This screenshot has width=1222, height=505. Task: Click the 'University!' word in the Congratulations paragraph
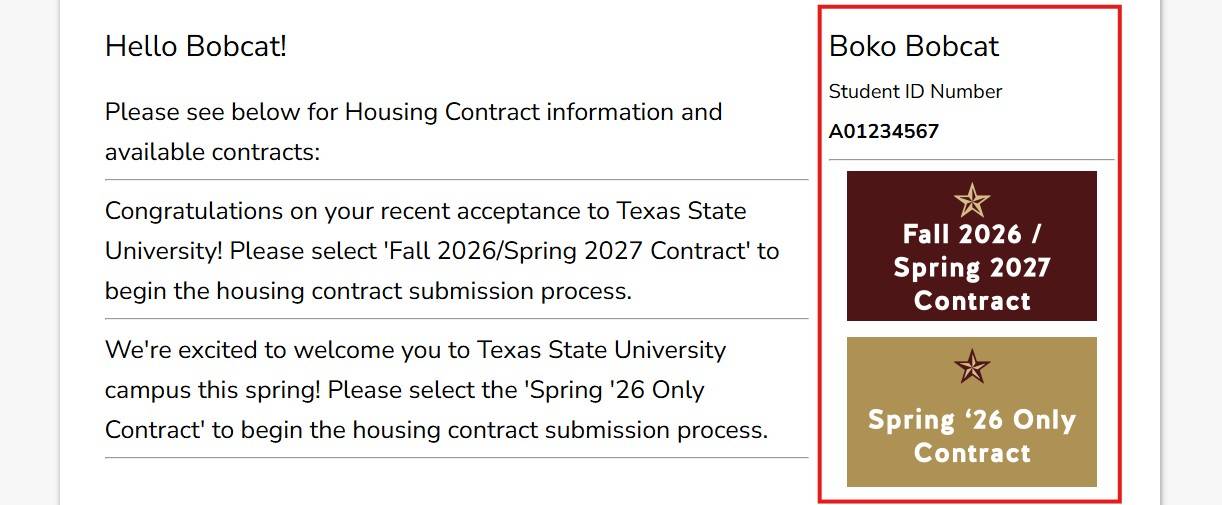pos(163,251)
